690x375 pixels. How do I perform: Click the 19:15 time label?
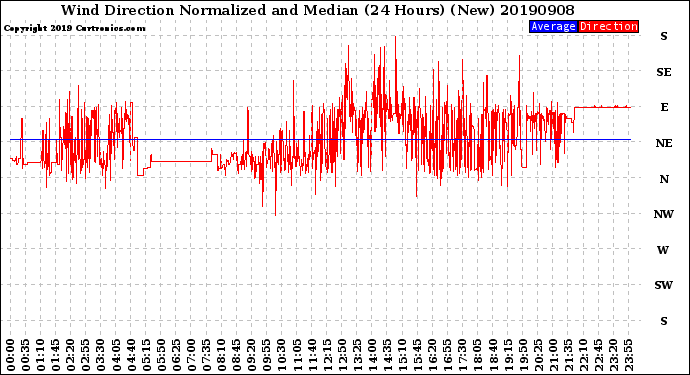(508, 355)
